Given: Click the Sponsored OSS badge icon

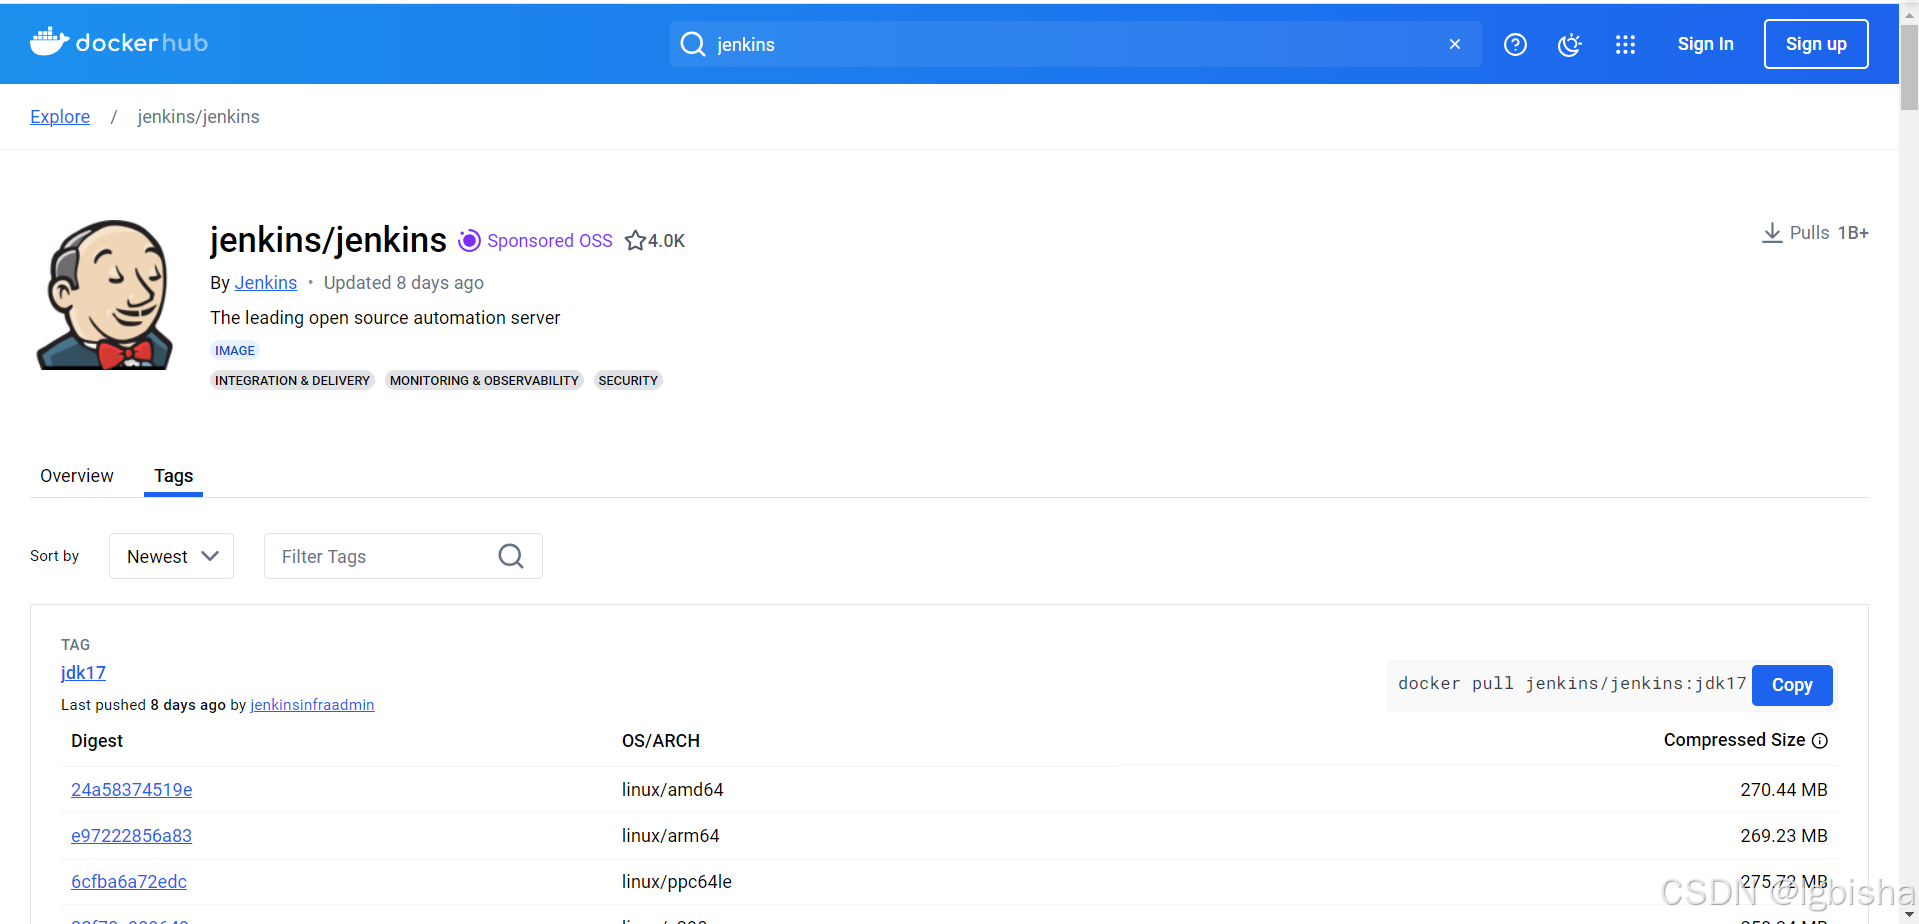Looking at the screenshot, I should click(x=469, y=240).
